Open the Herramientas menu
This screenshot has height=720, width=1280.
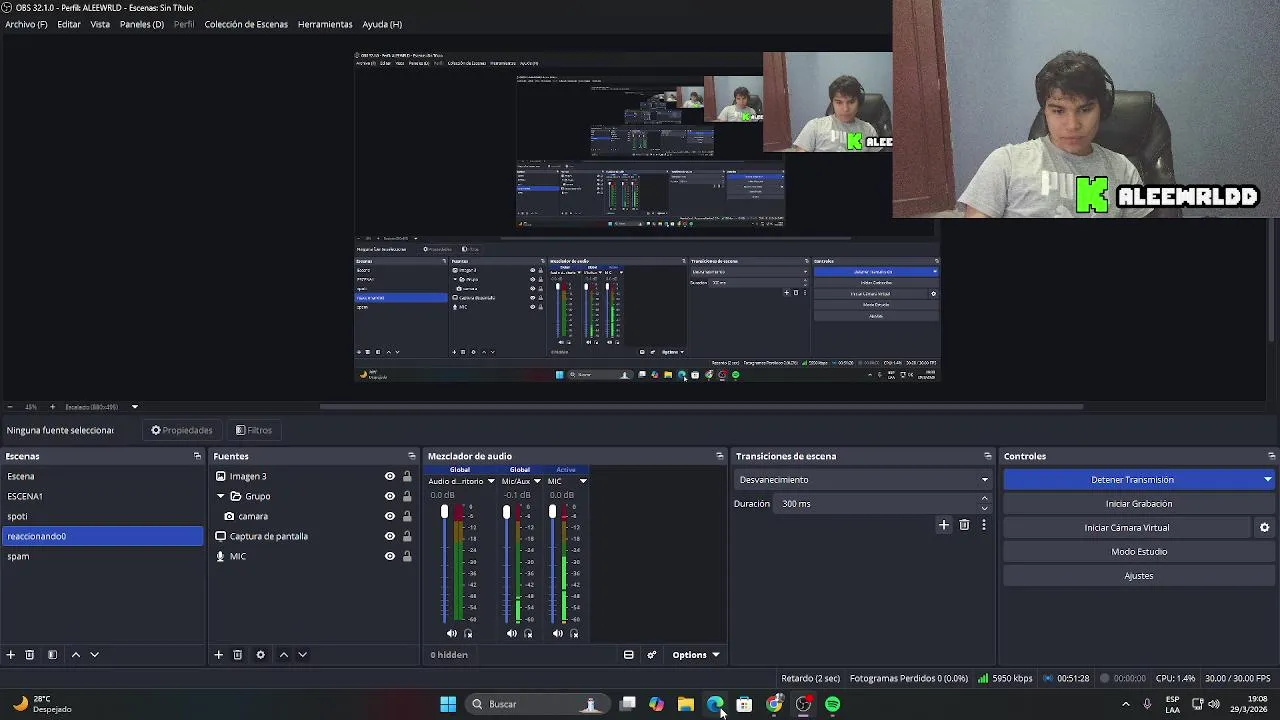point(325,24)
